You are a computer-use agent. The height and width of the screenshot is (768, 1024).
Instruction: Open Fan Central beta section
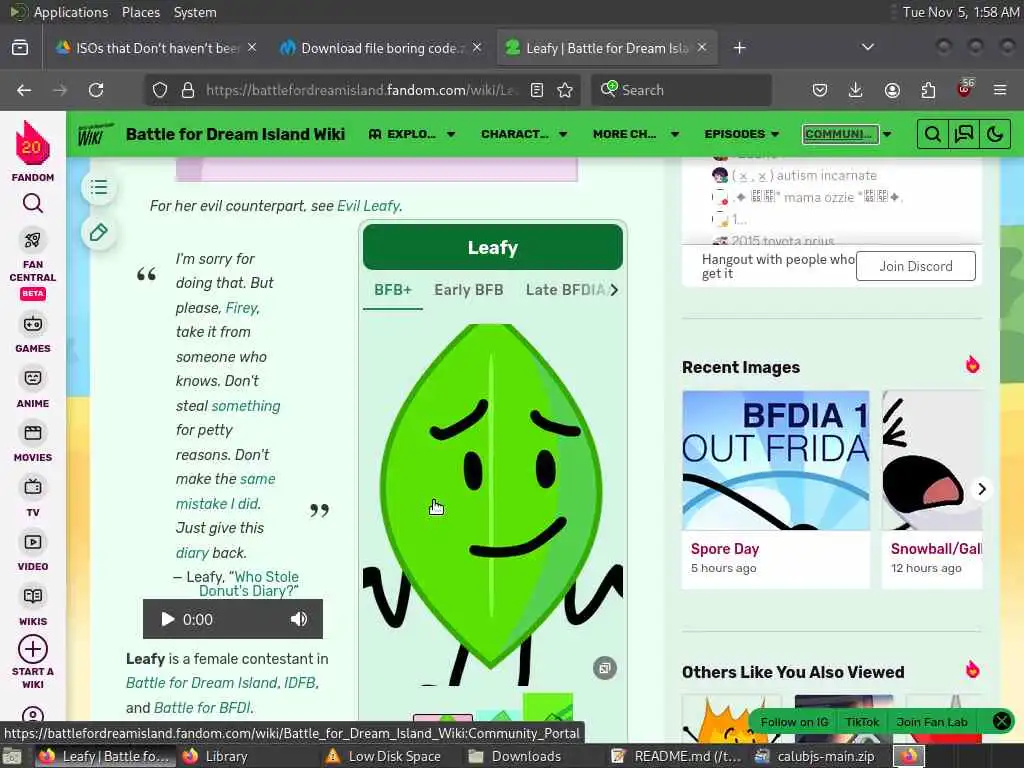click(x=33, y=264)
